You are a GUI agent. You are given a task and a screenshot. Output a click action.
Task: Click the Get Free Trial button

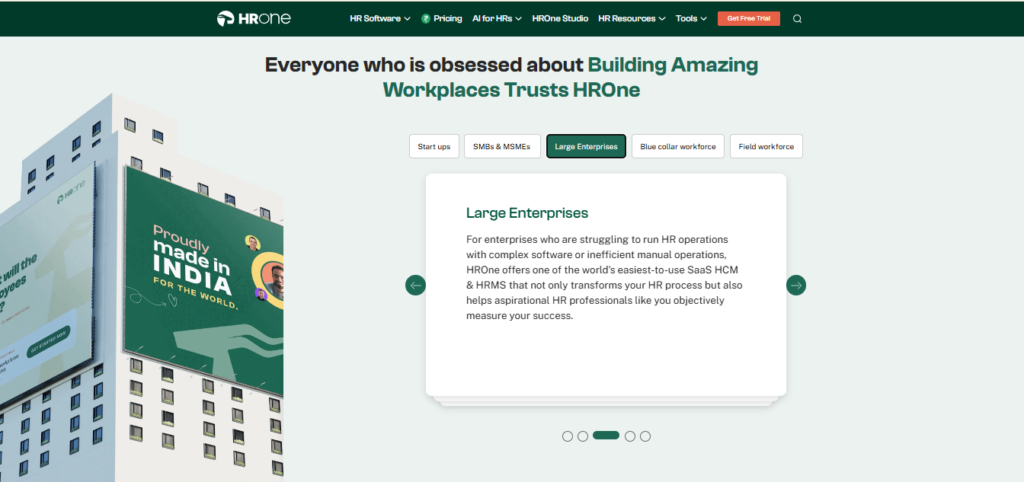click(x=748, y=19)
